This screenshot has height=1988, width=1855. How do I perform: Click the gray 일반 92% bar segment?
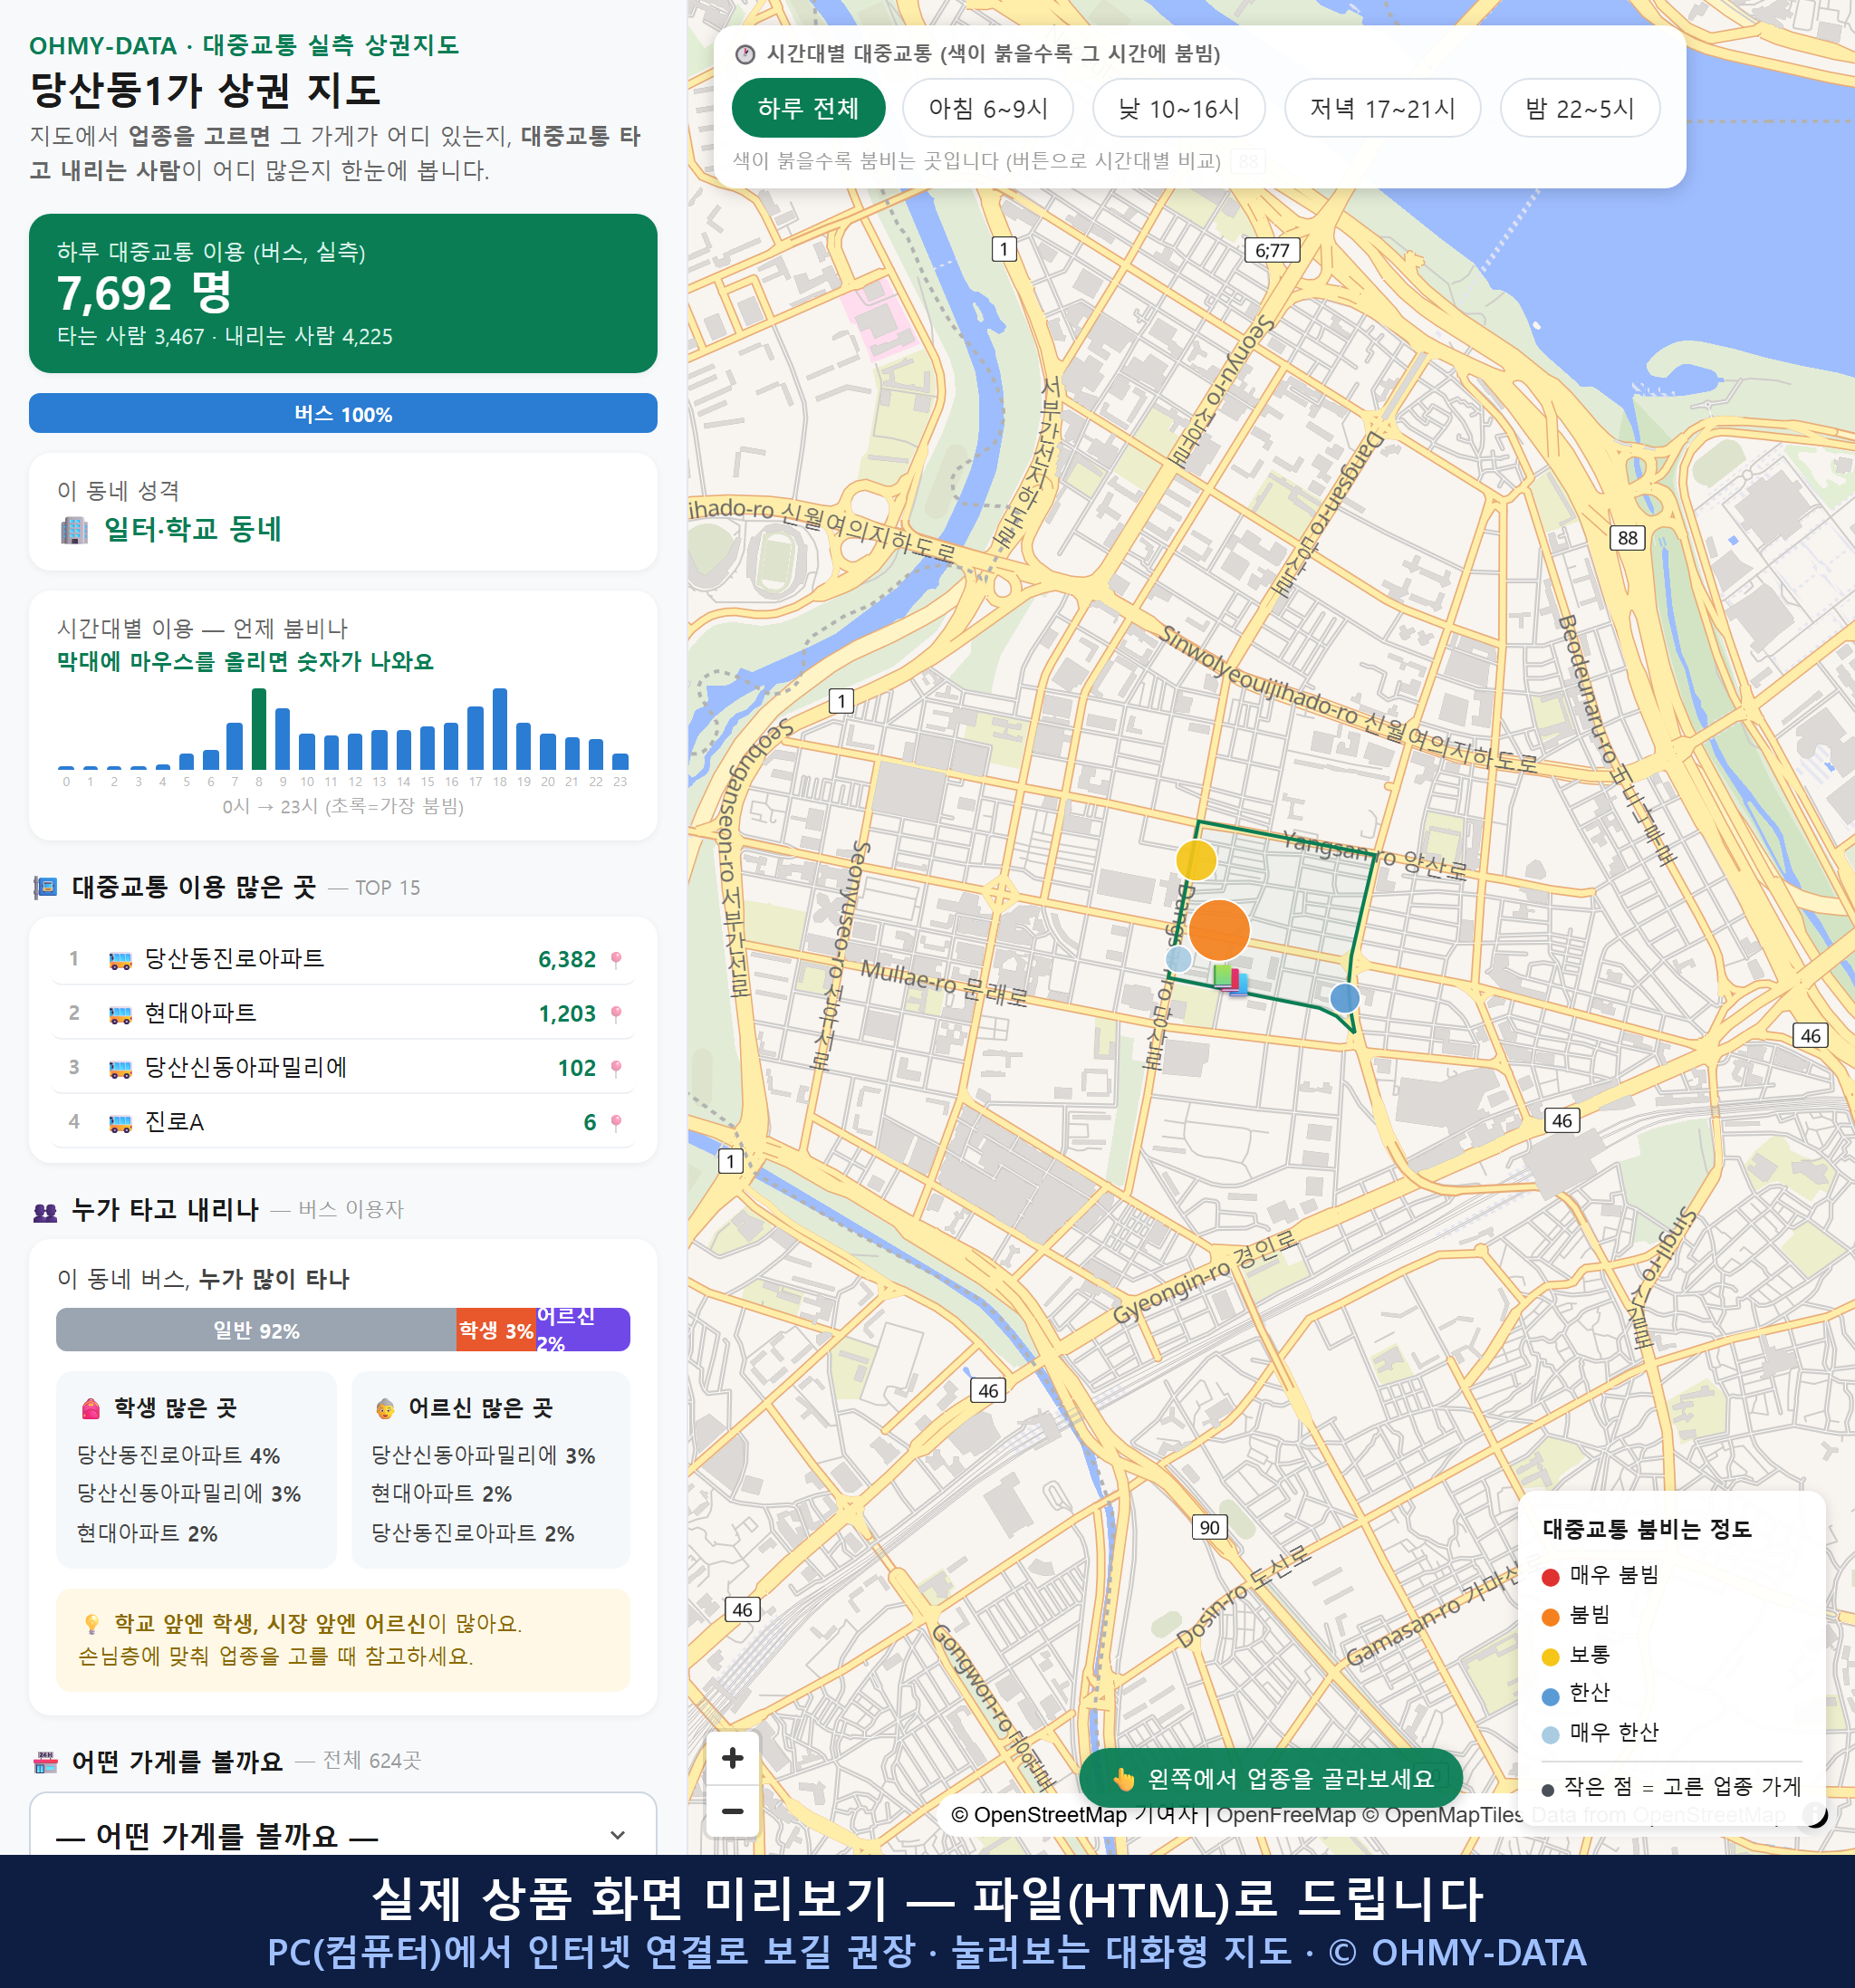click(x=256, y=1330)
